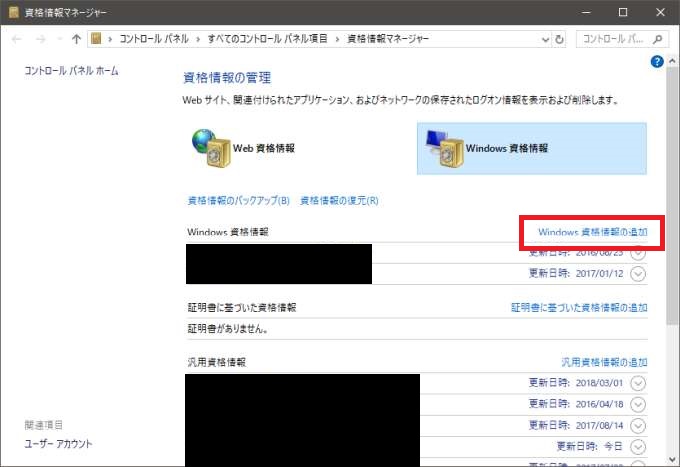
Task: Select すべてのコントロール パネル項目 breadcrumb
Action: coord(267,39)
